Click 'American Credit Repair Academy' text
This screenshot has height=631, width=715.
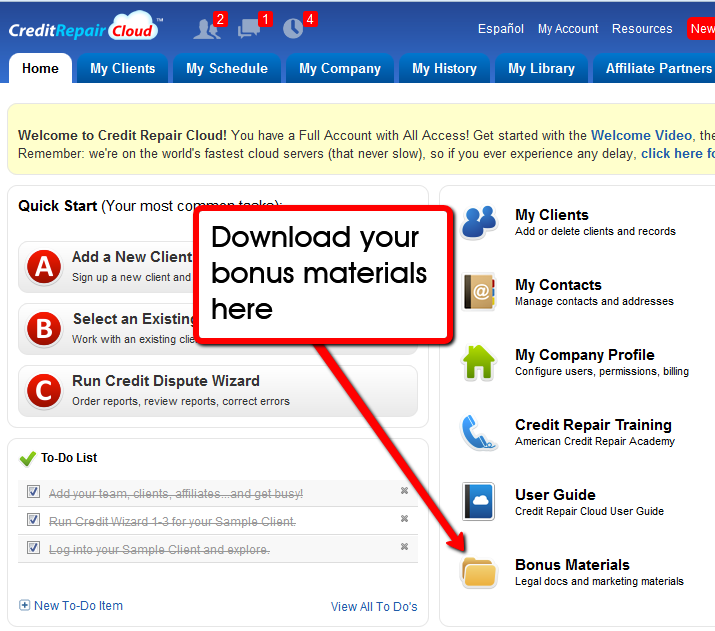pos(595,441)
